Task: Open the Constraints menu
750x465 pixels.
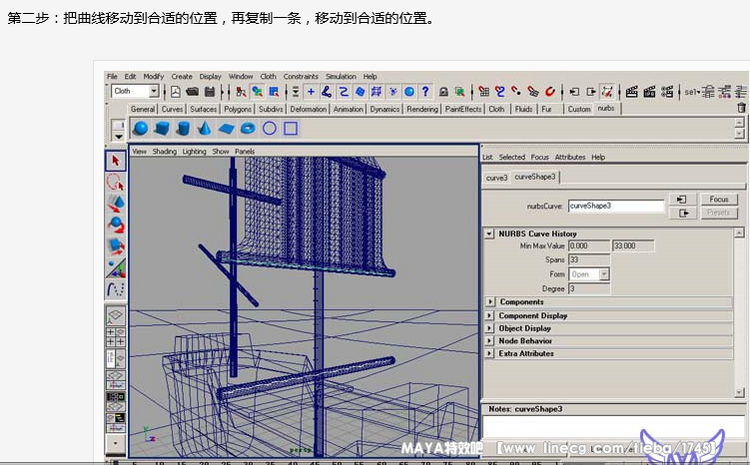Action: pyautogui.click(x=300, y=76)
